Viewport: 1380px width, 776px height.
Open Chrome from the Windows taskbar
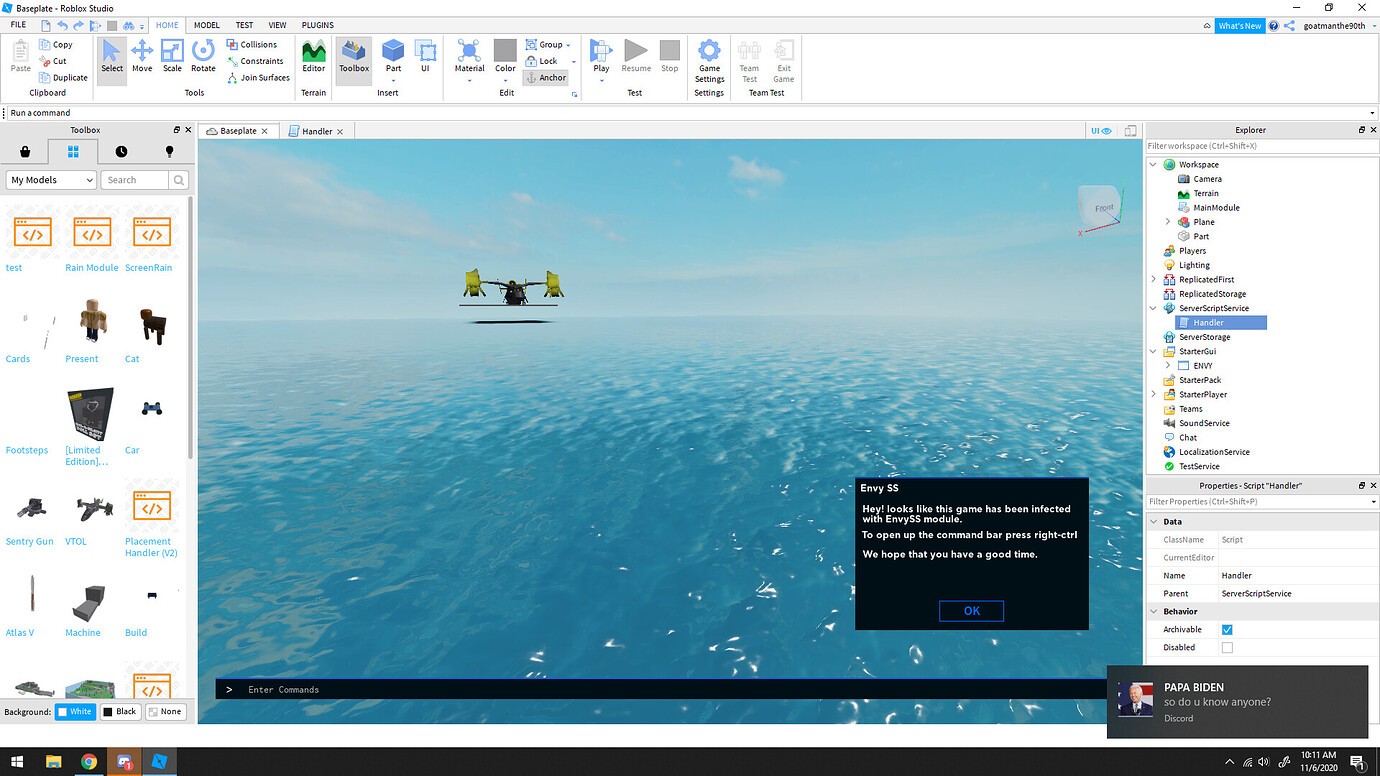tap(89, 761)
